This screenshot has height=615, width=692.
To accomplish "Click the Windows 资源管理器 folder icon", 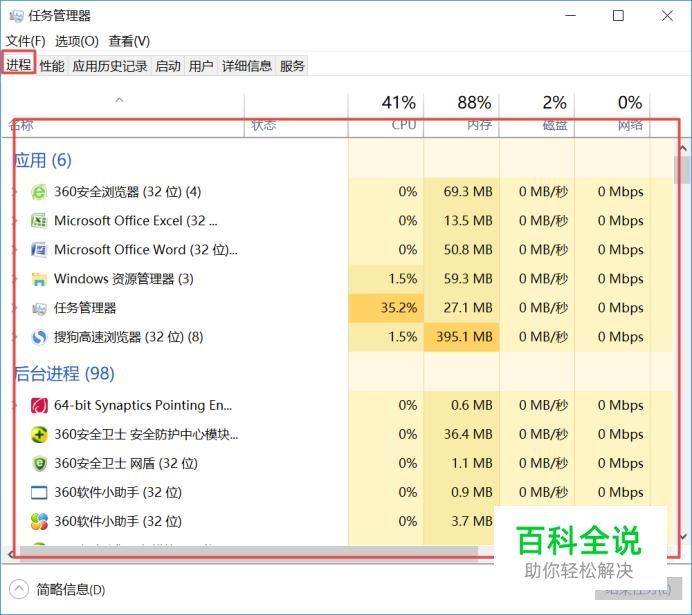I will tap(39, 279).
